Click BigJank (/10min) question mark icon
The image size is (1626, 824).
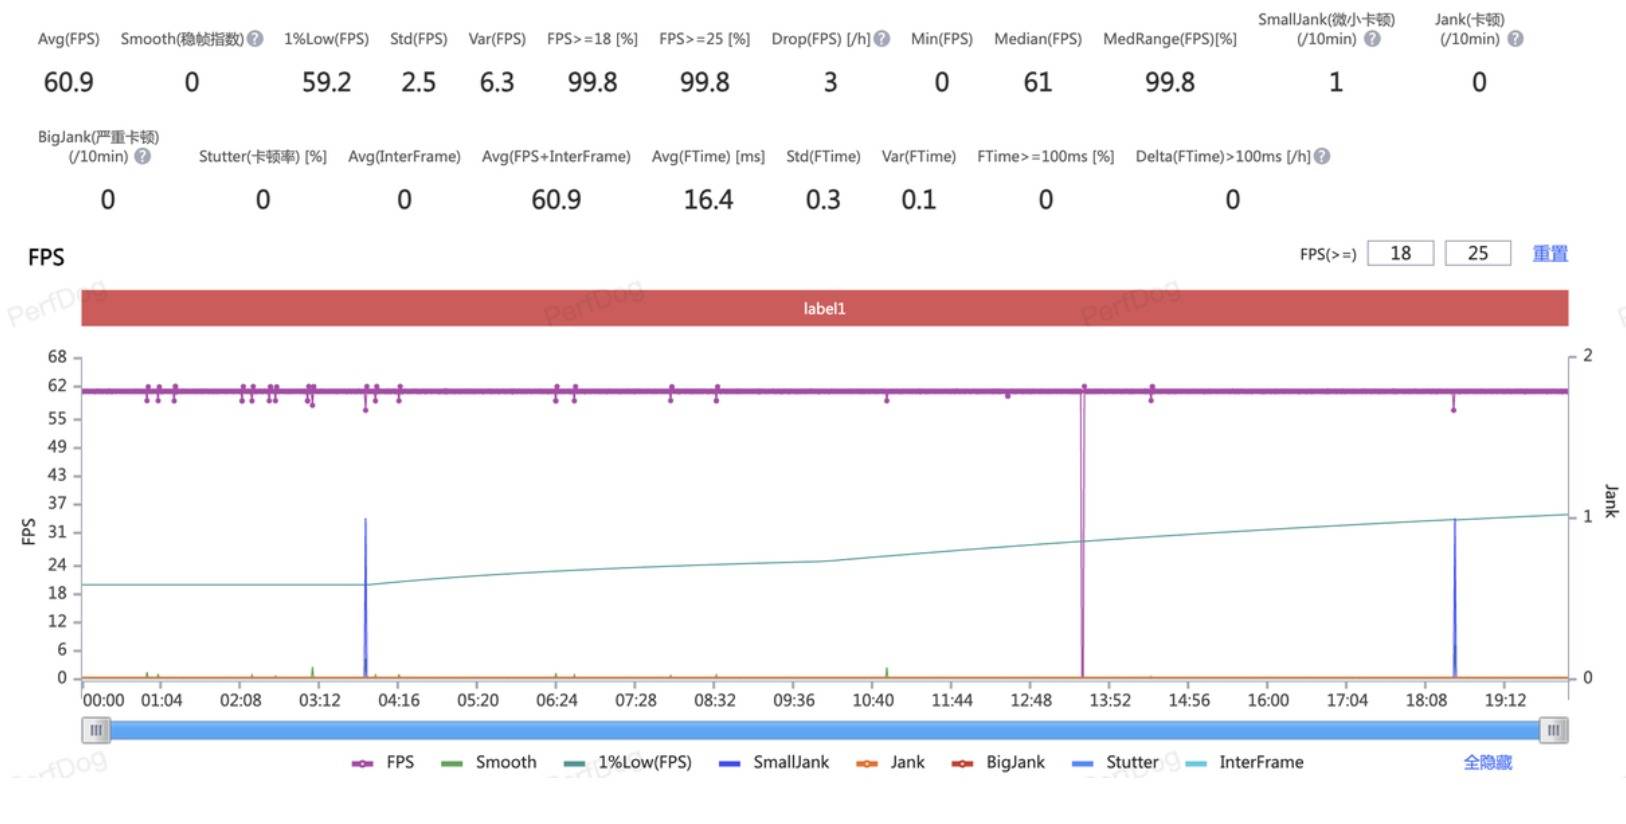coord(143,156)
